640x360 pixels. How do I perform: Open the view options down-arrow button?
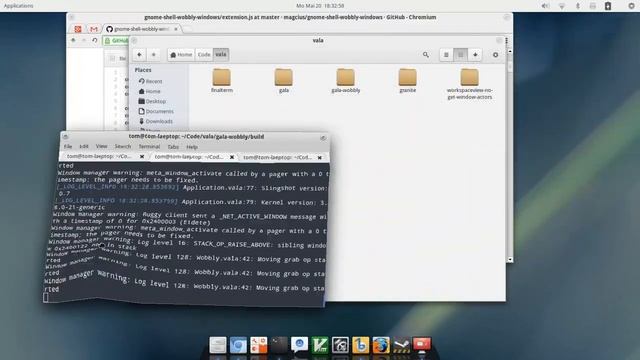(x=475, y=55)
